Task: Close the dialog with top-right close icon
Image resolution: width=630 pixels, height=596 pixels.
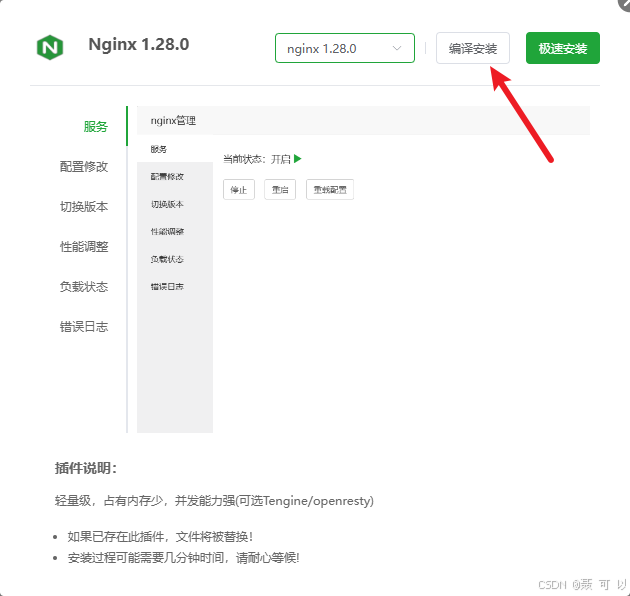Action: [x=625, y=2]
